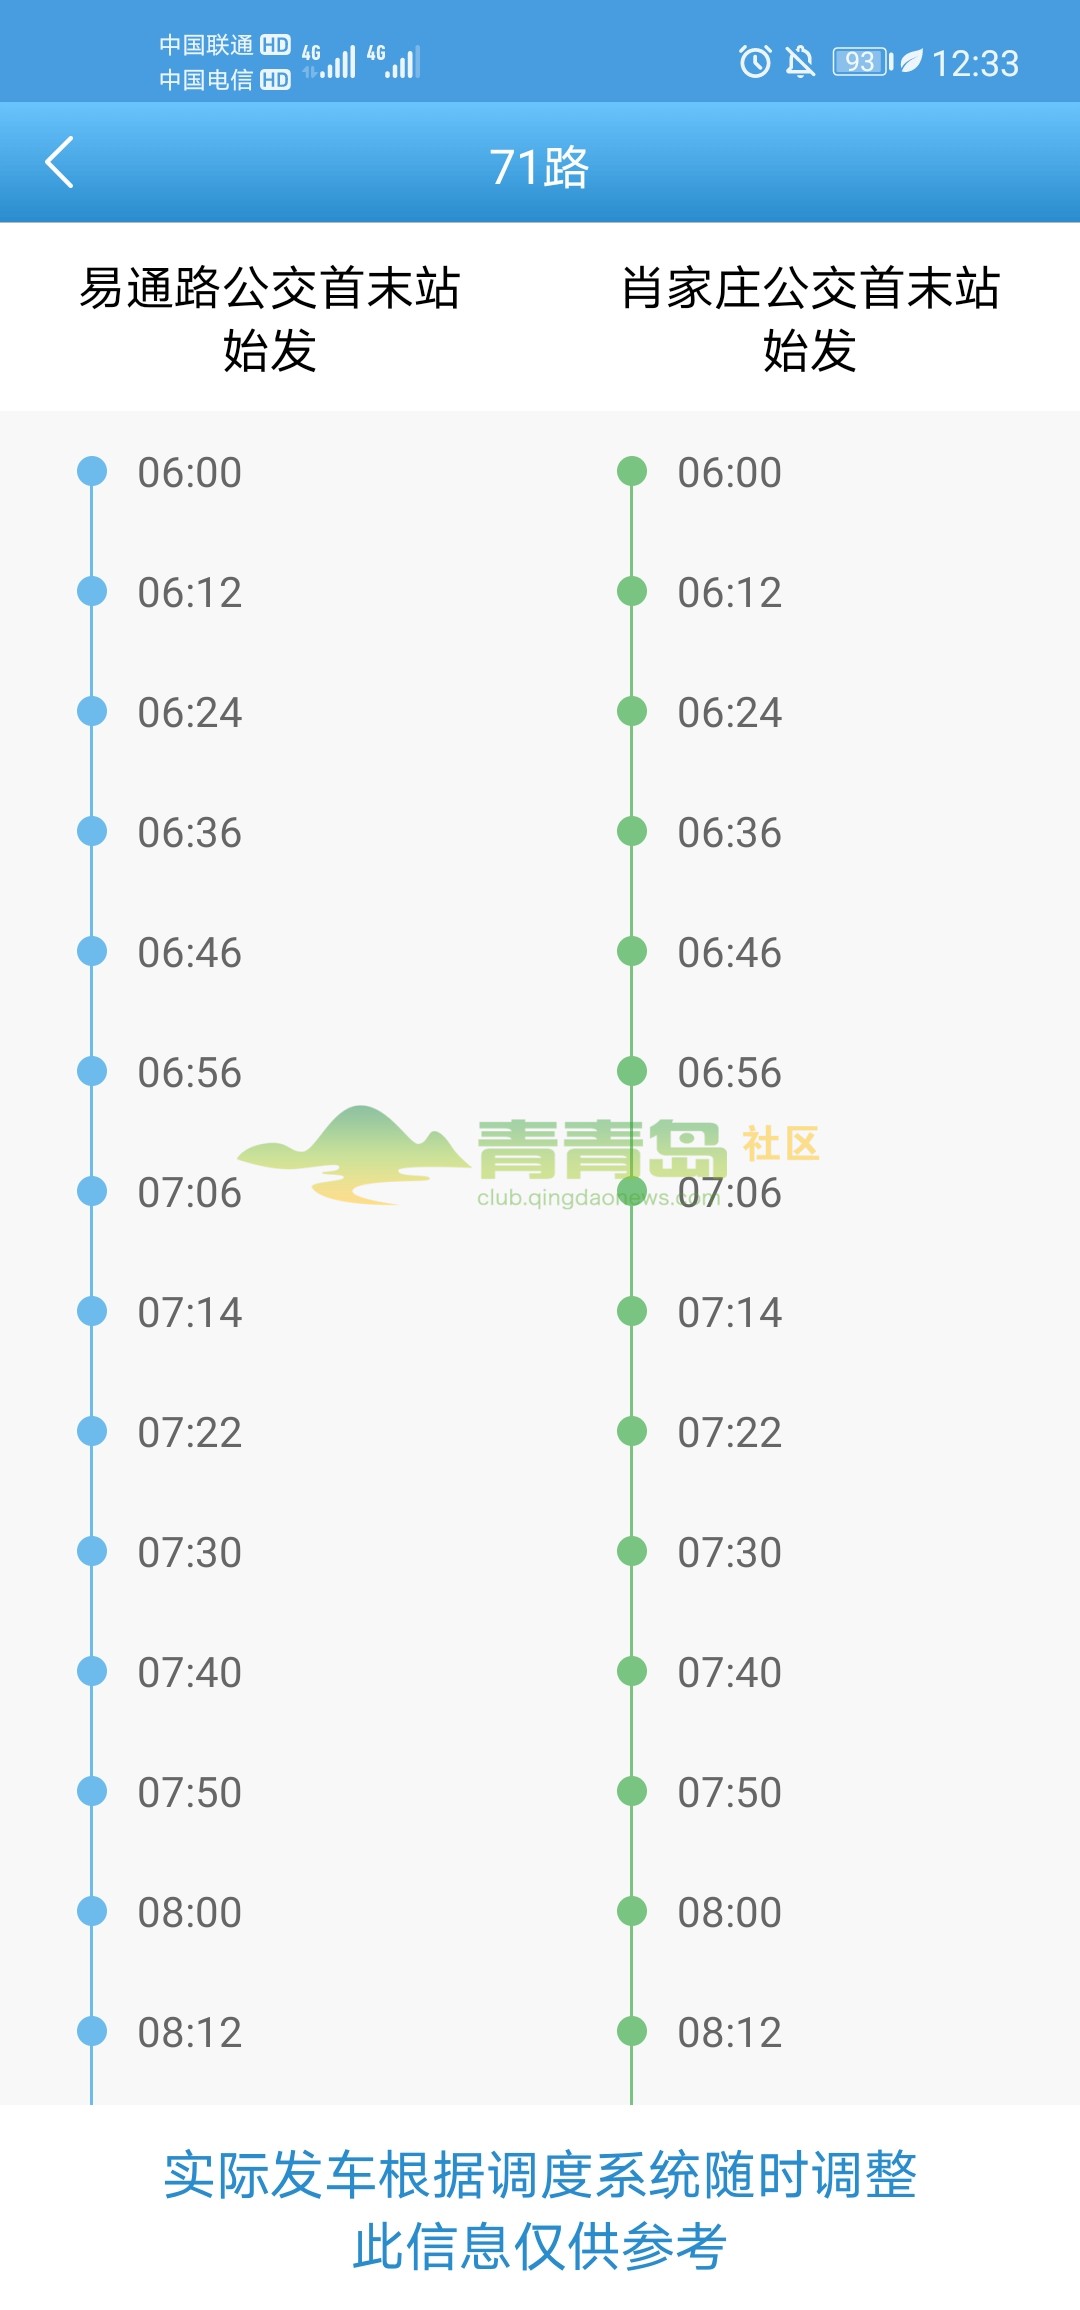This screenshot has width=1080, height=2310.
Task: Tap the 实际发车根据调度系统随时调整 notice
Action: click(x=540, y=2175)
